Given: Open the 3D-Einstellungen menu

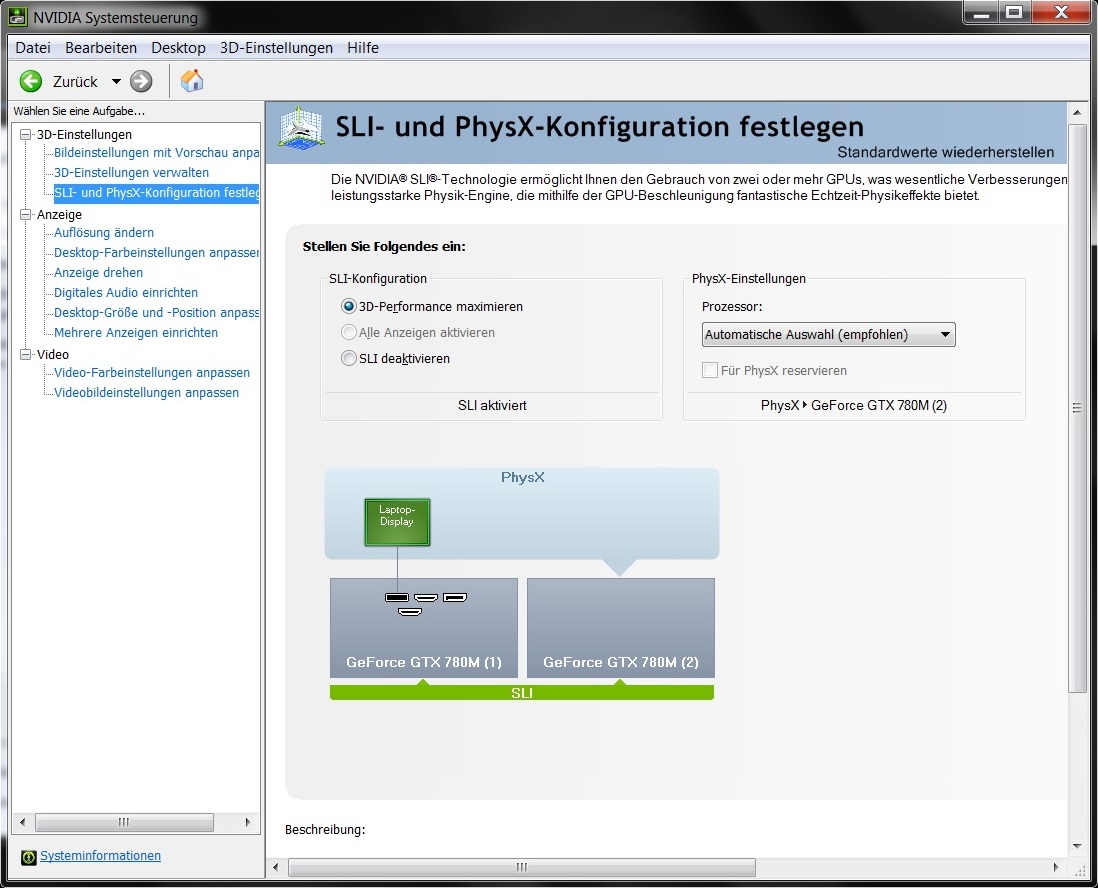Looking at the screenshot, I should (x=277, y=48).
